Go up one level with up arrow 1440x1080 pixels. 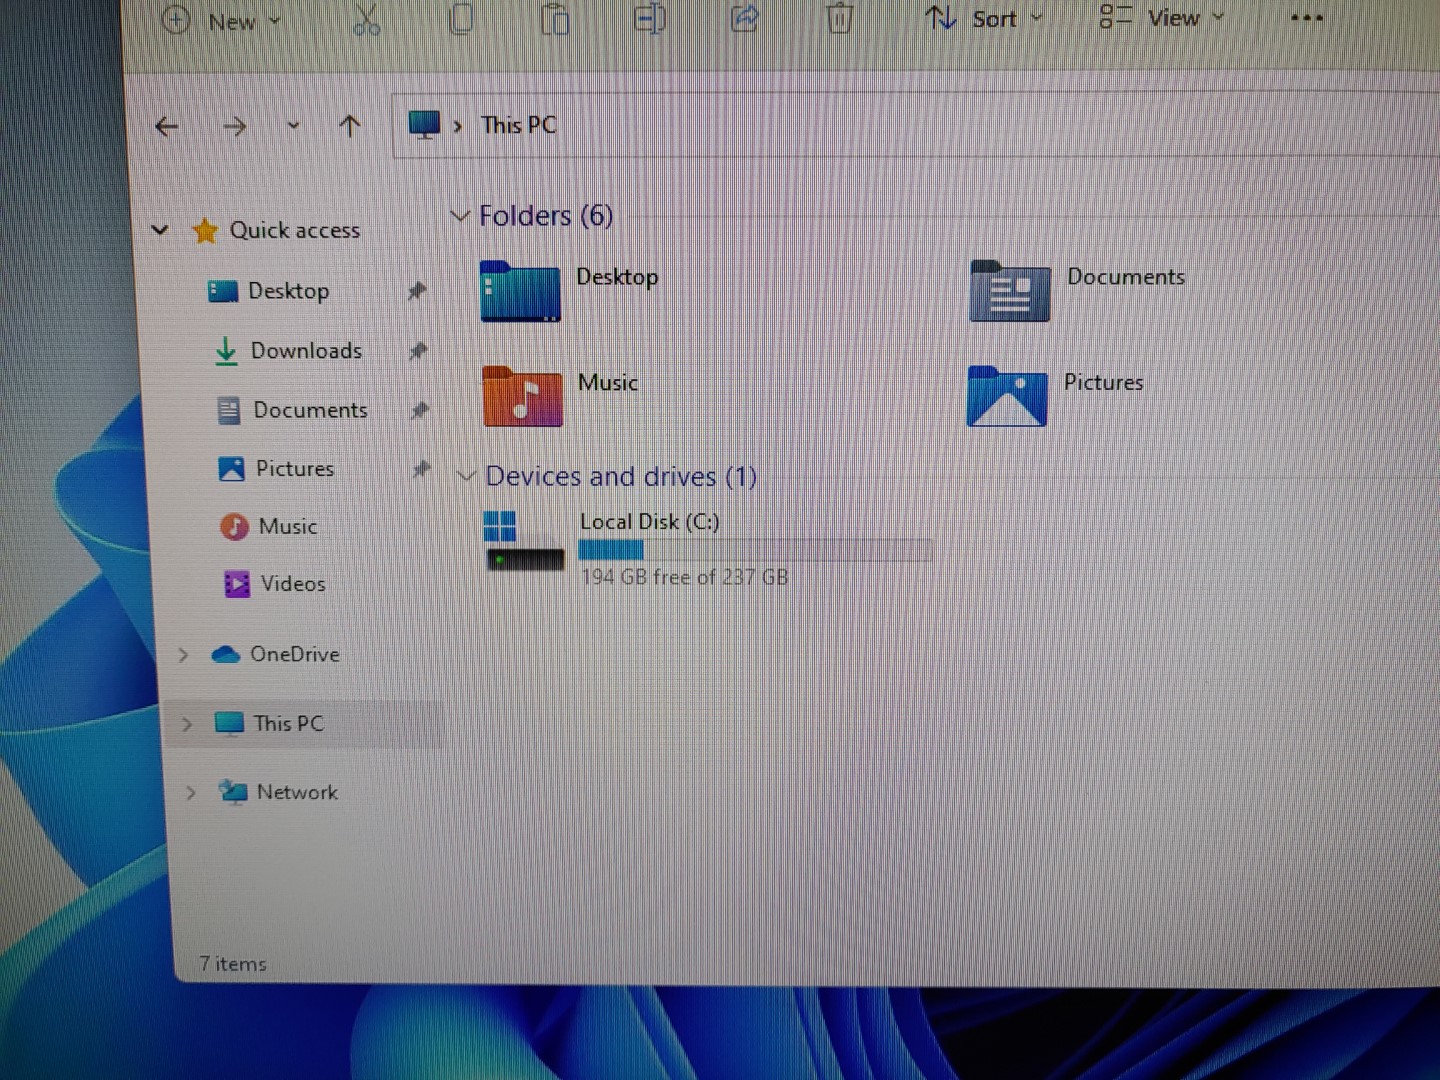(349, 126)
